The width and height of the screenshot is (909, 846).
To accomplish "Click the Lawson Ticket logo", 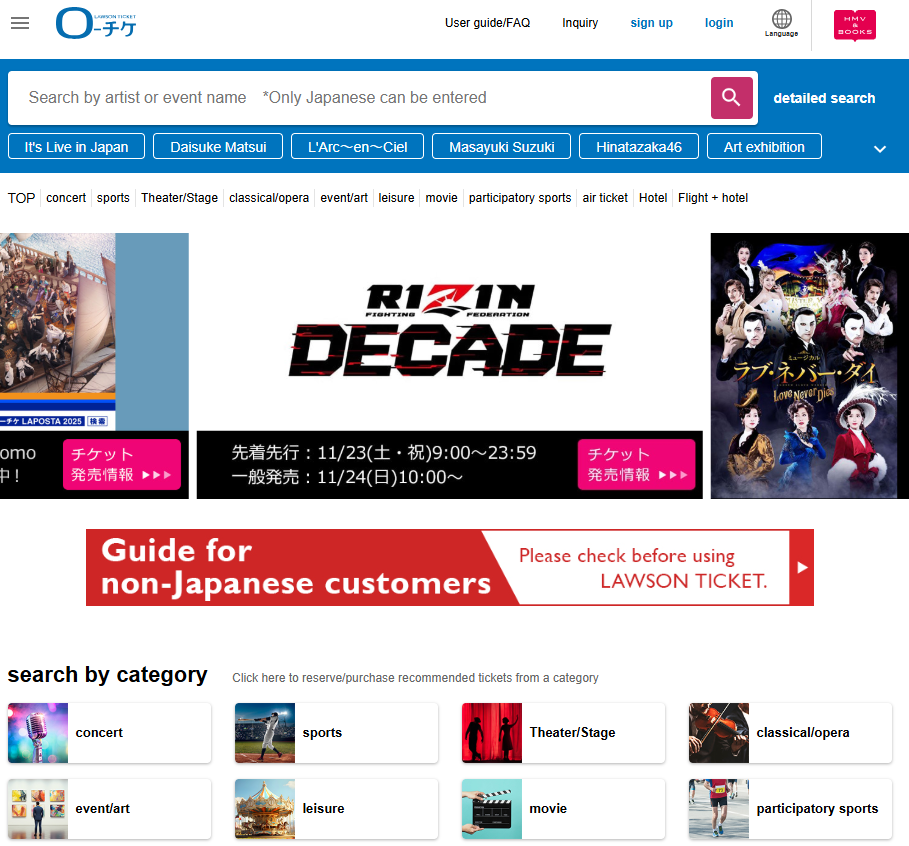I will pyautogui.click(x=96, y=23).
